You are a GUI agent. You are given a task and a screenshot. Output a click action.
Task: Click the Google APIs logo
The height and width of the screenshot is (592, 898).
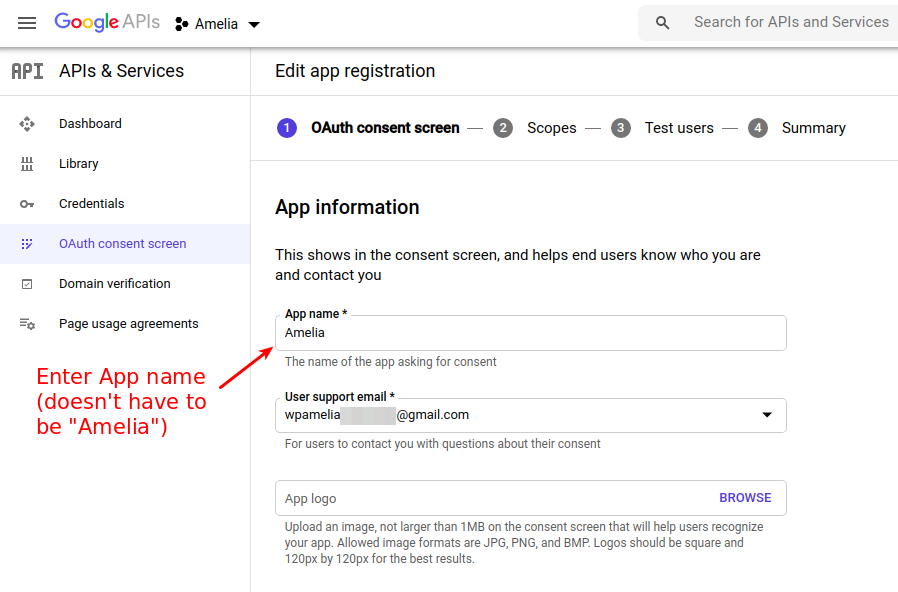click(x=107, y=22)
